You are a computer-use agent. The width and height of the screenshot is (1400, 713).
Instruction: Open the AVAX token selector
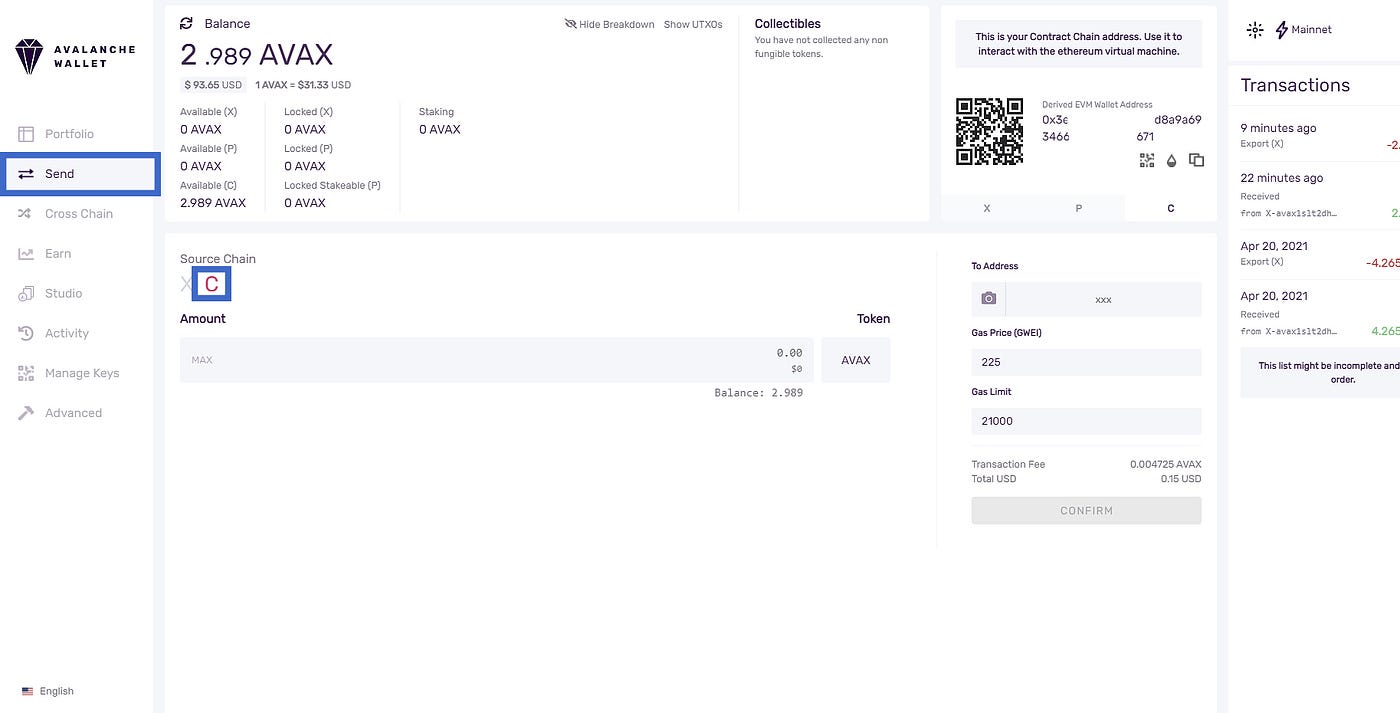856,360
